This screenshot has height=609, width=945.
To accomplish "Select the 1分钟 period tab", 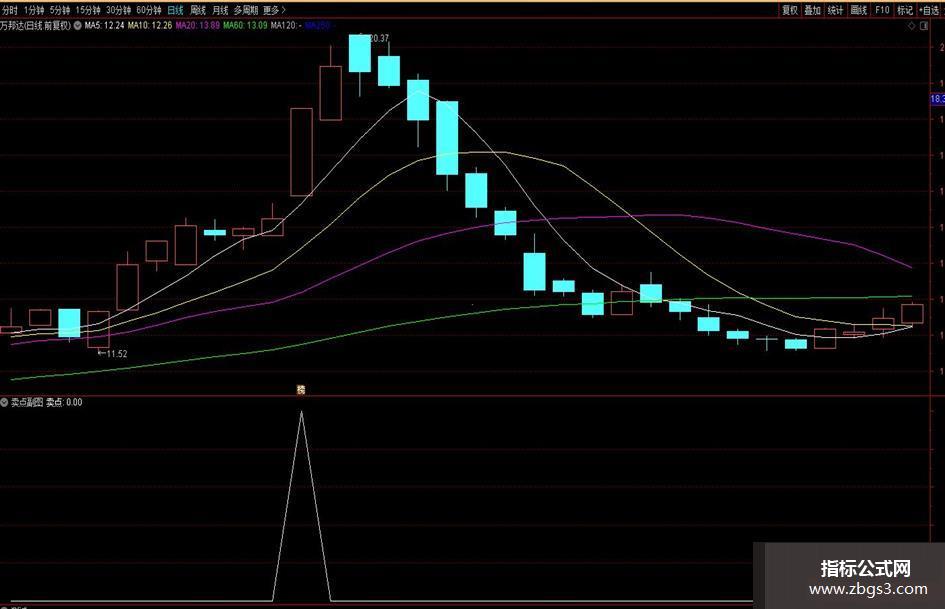I will pos(34,10).
